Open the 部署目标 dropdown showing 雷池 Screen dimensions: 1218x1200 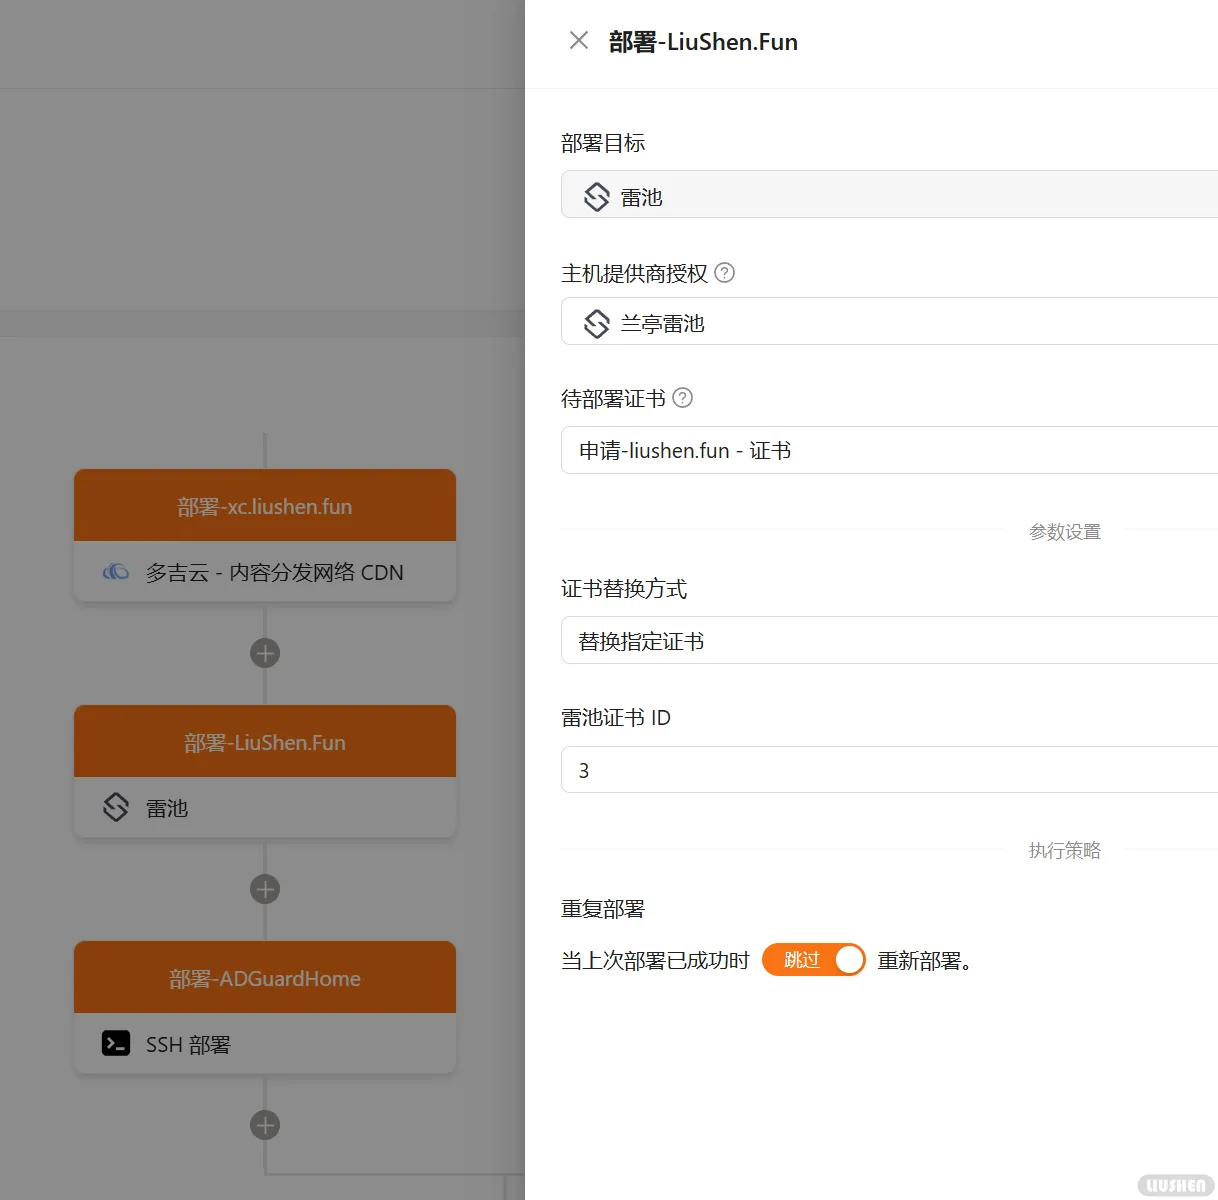pyautogui.click(x=888, y=195)
